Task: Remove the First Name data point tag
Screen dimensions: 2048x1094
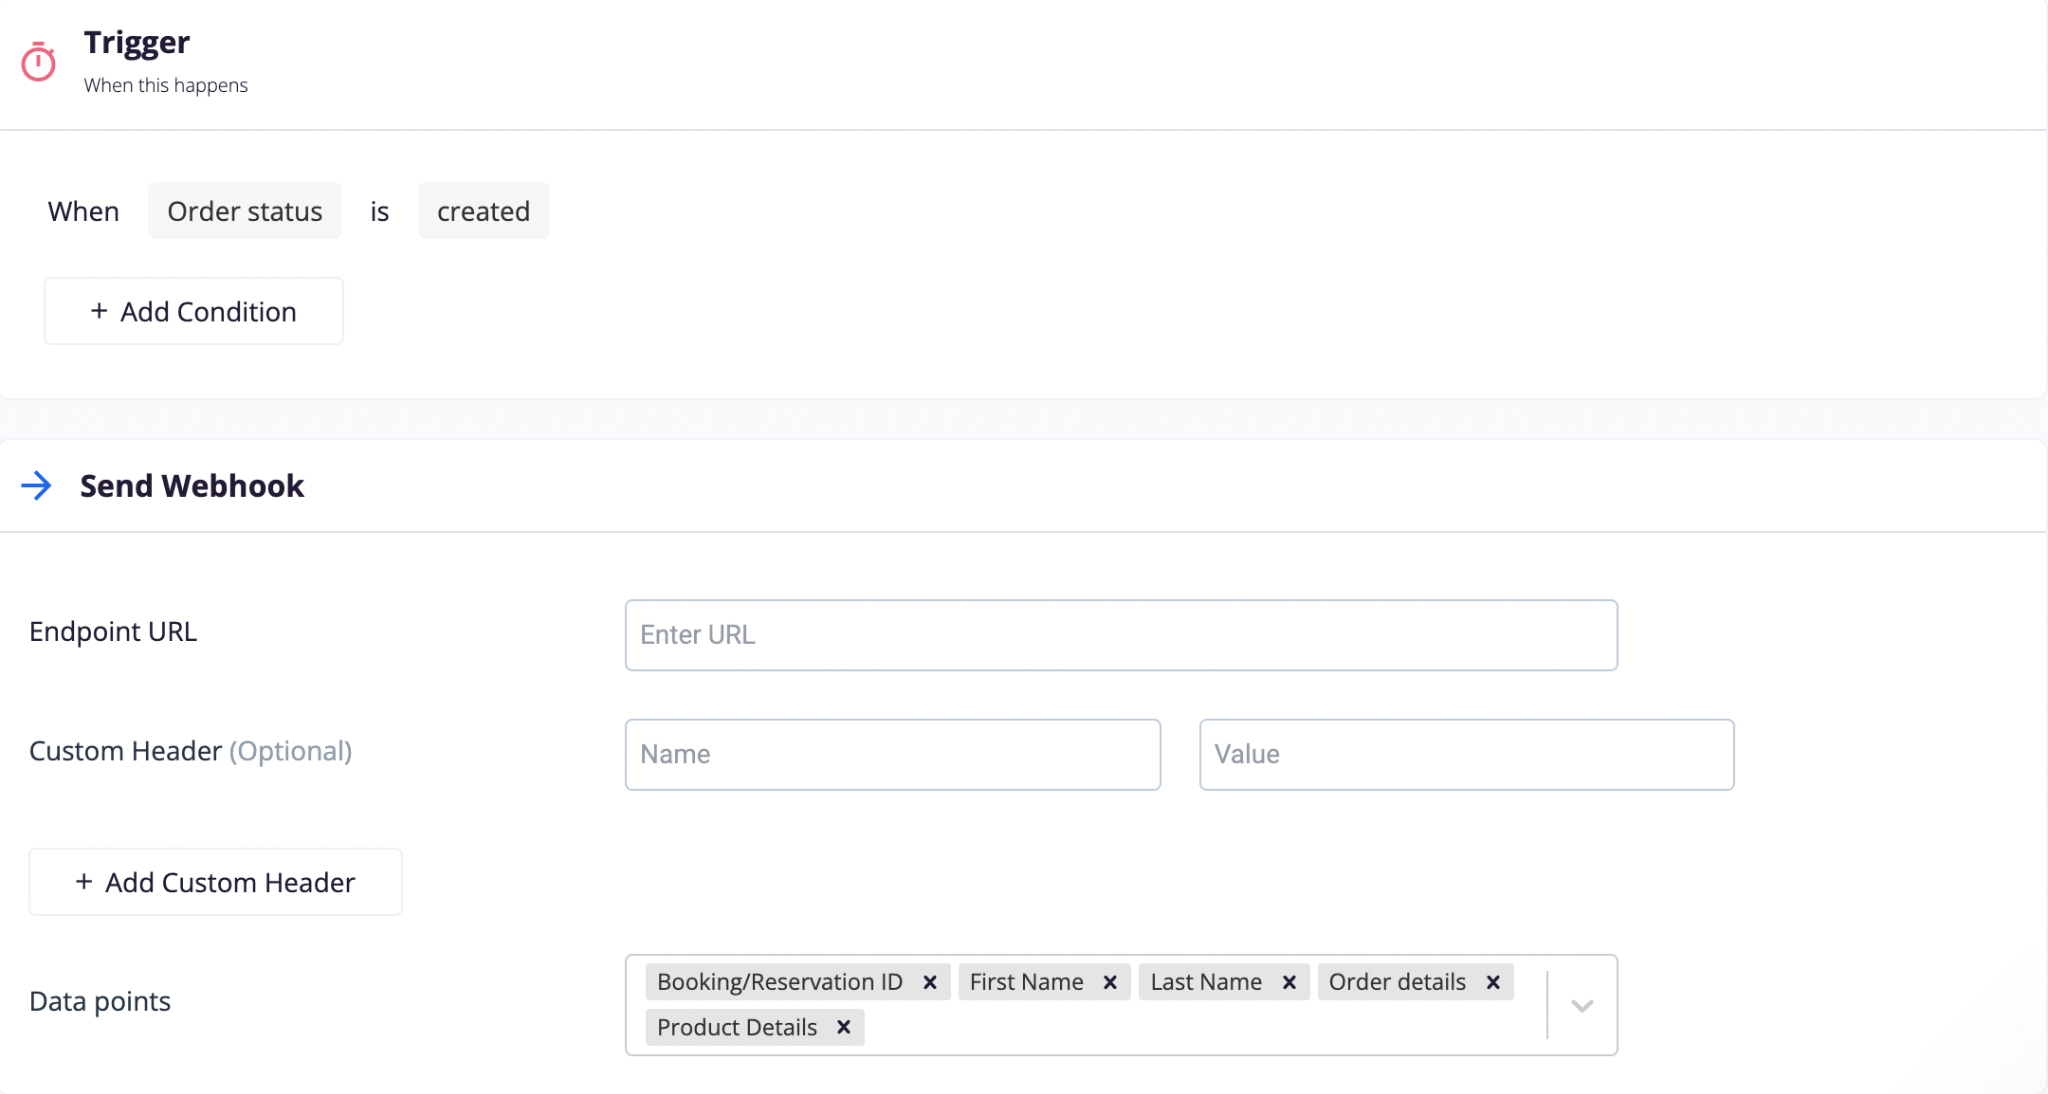Action: 1109,982
